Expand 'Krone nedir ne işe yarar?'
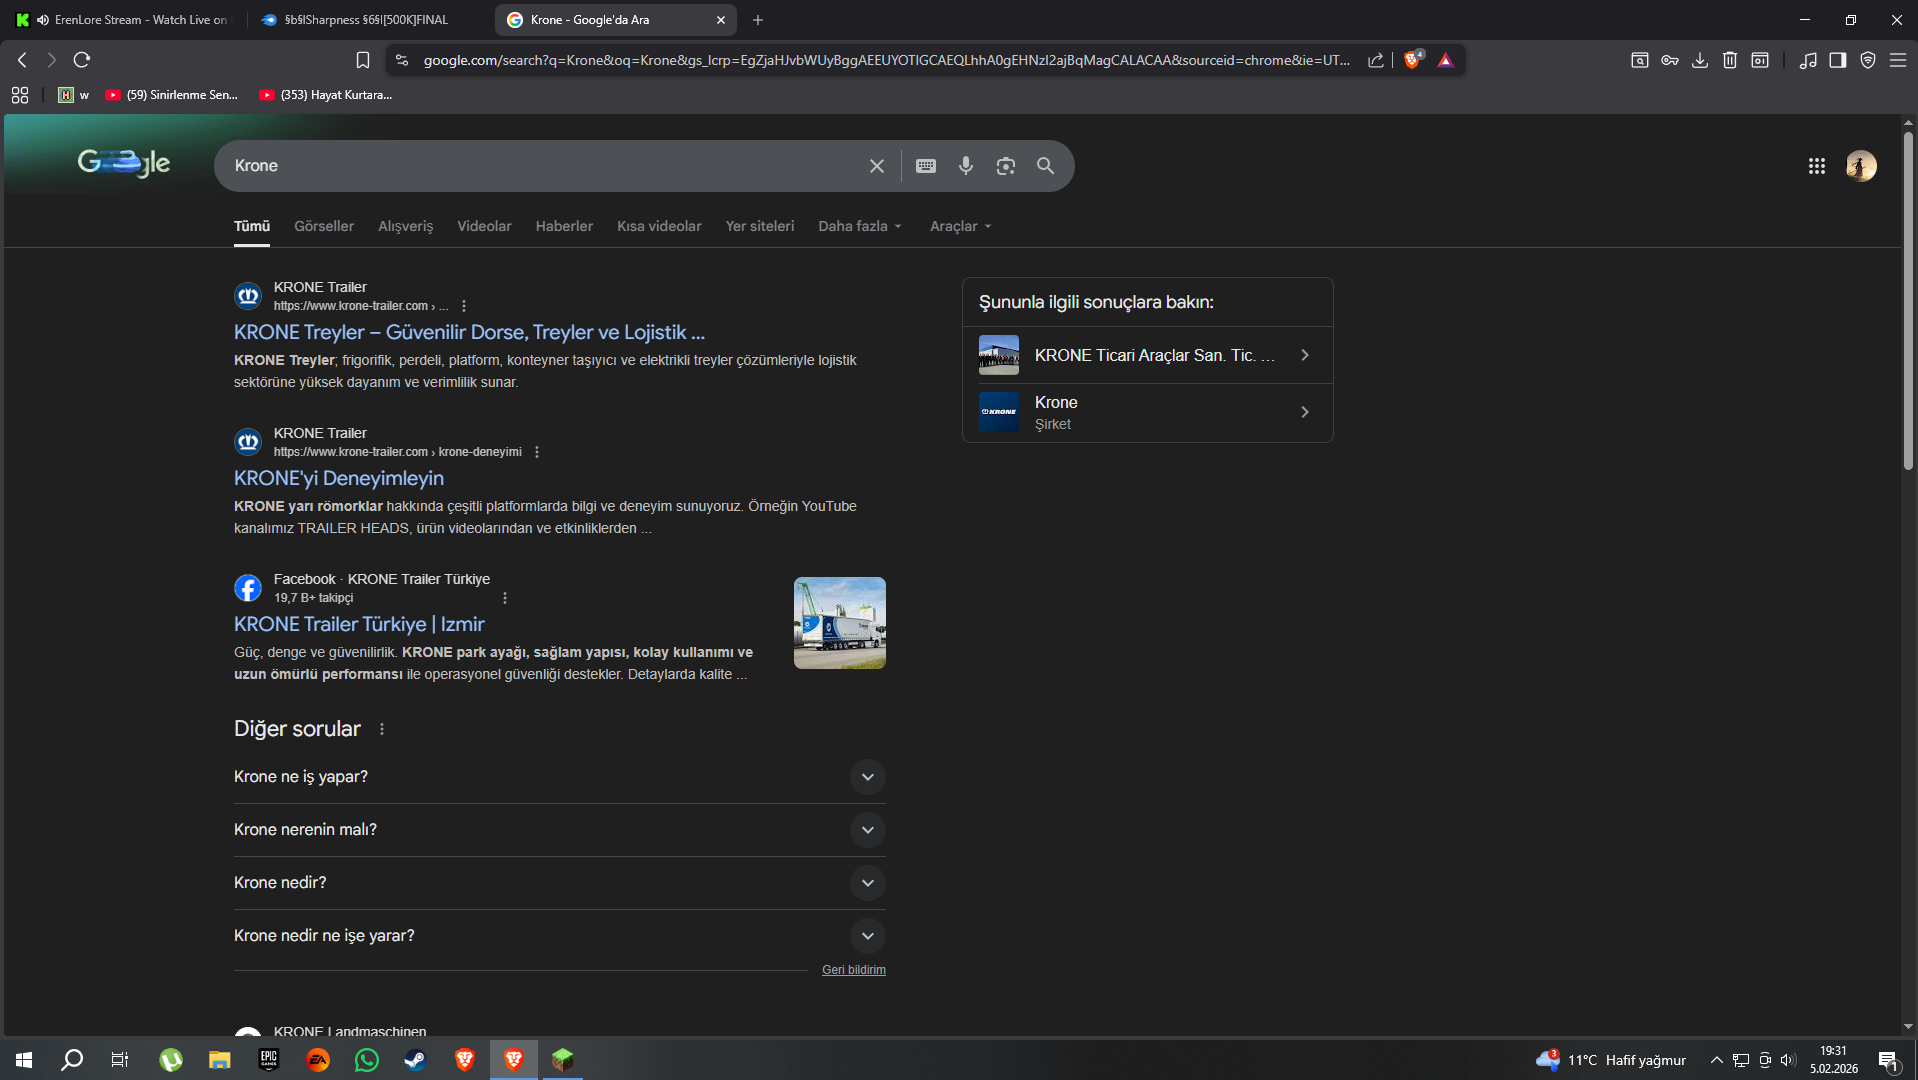Screen dimensions: 1918x1080 pyautogui.click(x=560, y=936)
